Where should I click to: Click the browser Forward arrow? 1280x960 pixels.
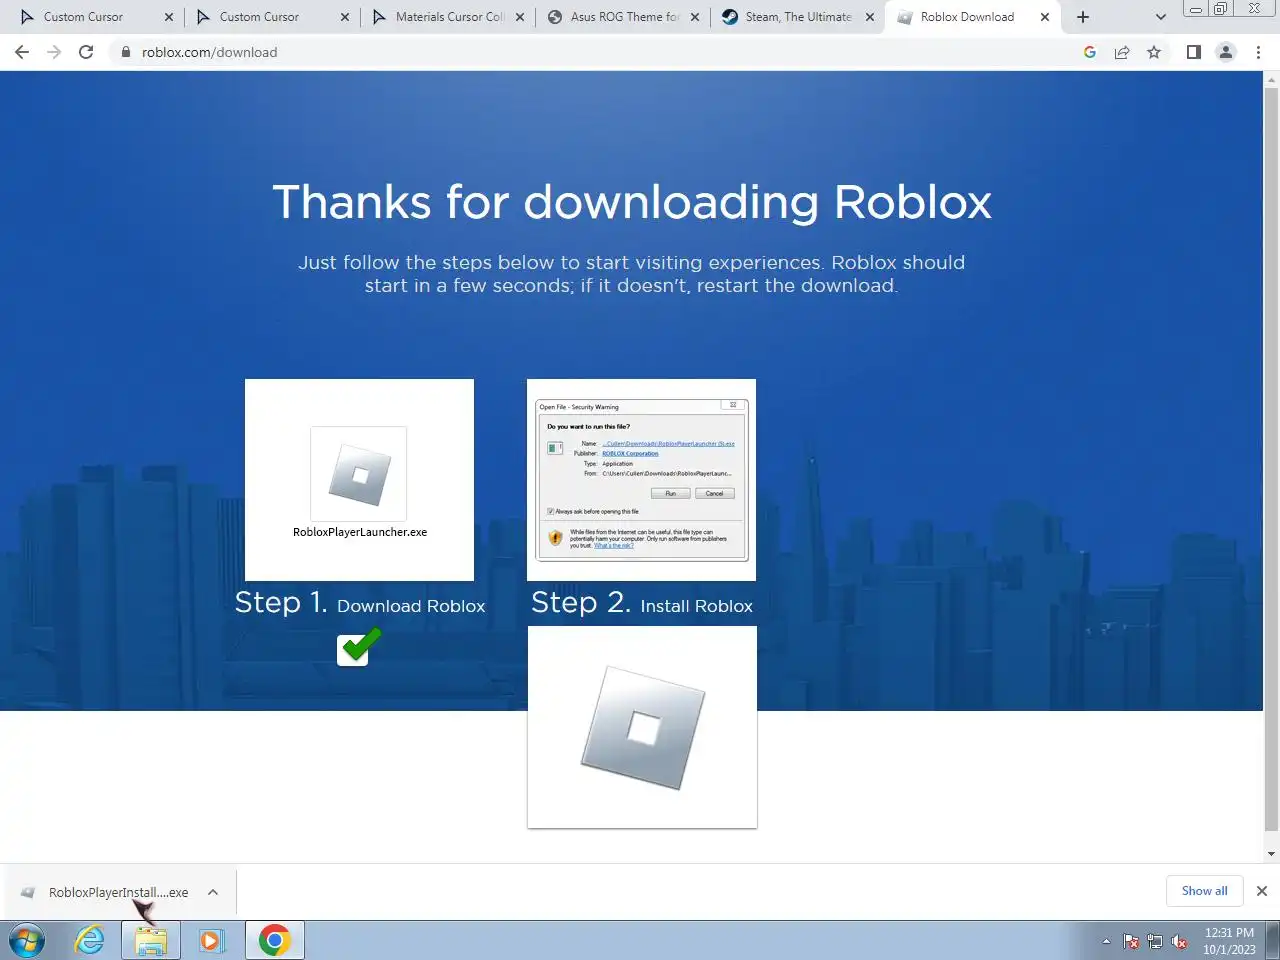pyautogui.click(x=54, y=52)
